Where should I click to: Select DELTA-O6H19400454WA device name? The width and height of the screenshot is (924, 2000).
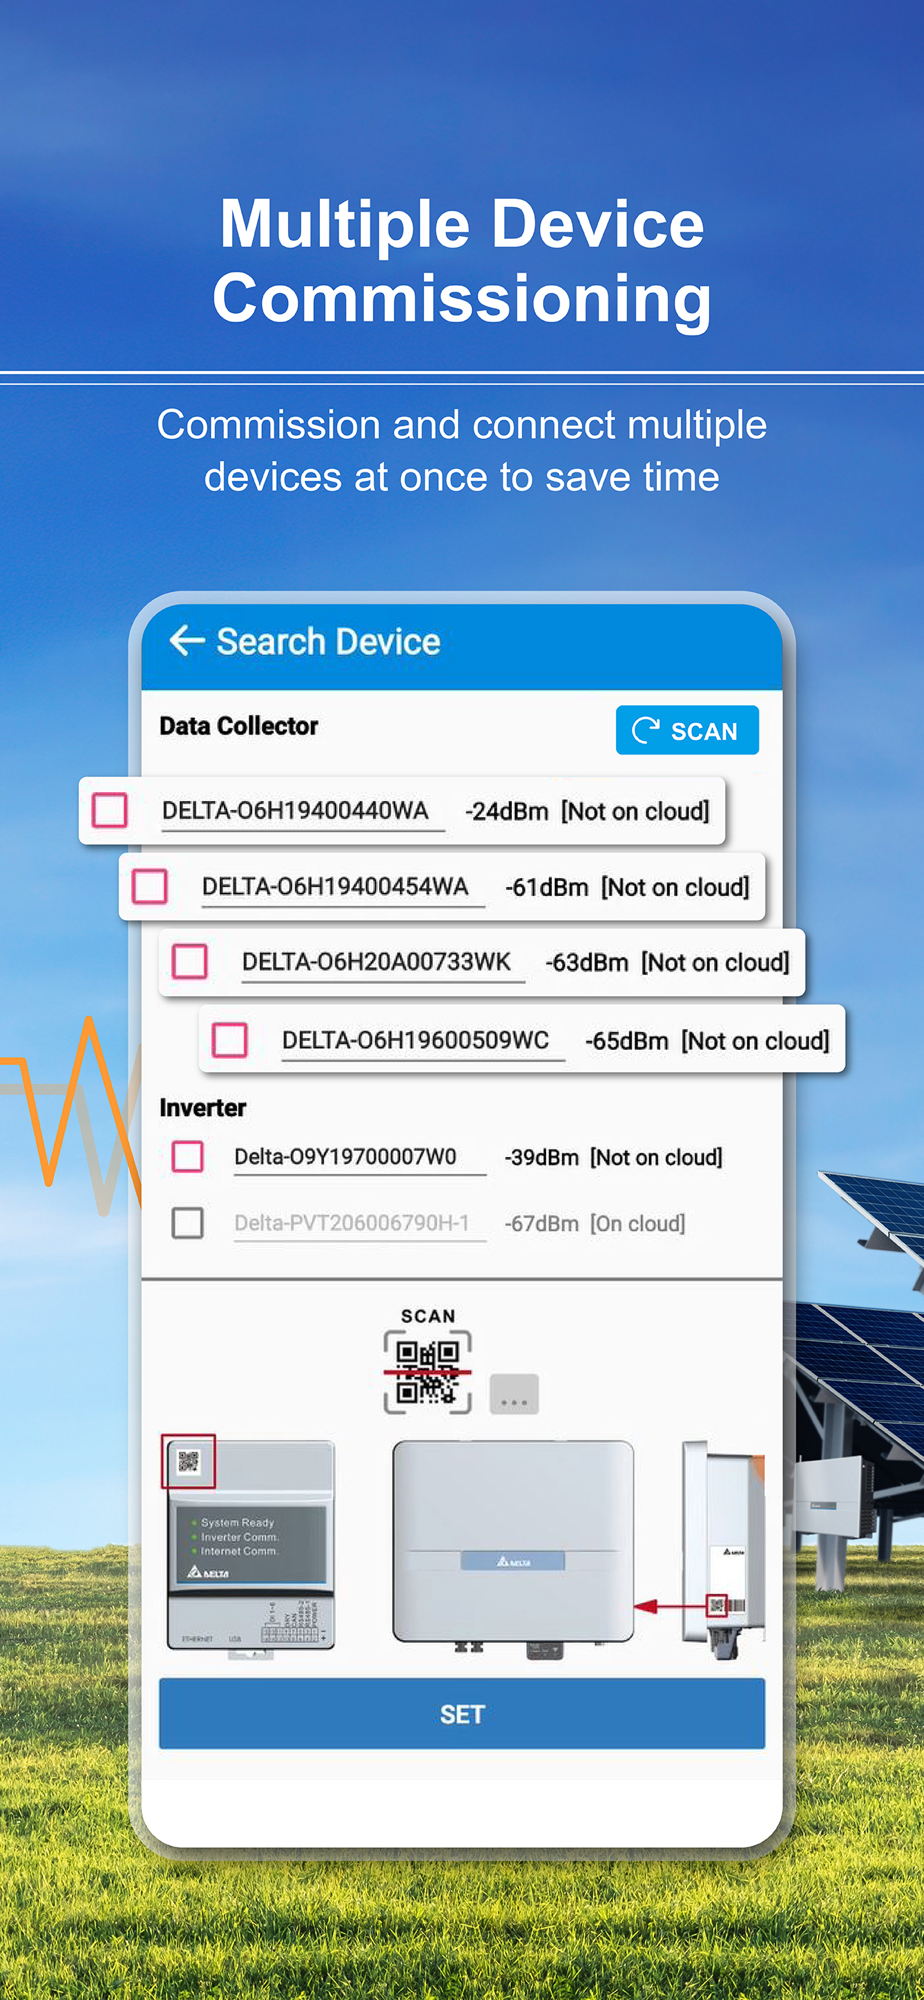pos(335,887)
